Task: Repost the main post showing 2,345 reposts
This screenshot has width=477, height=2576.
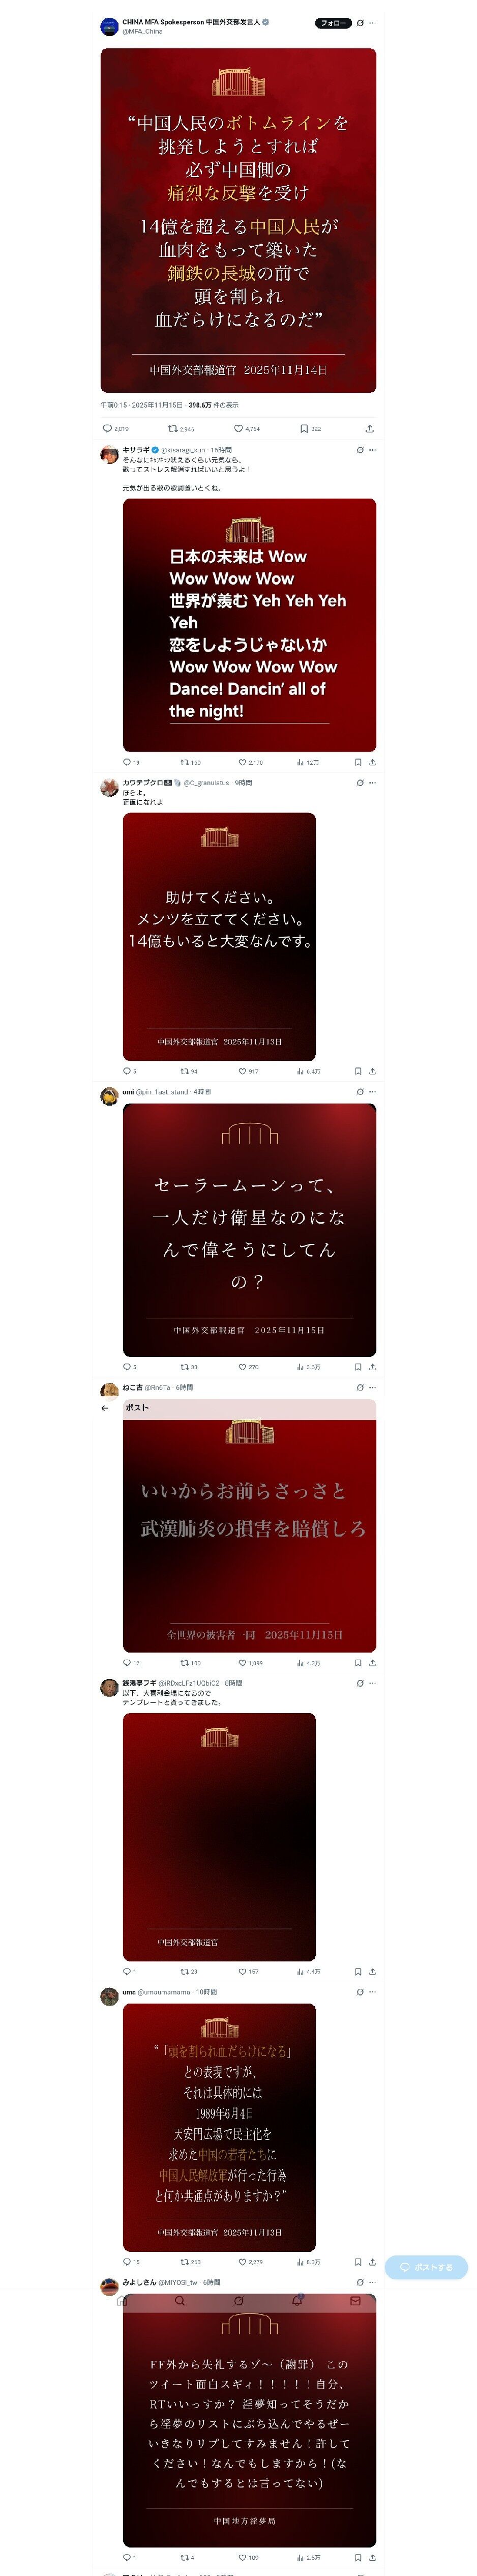Action: tap(181, 429)
